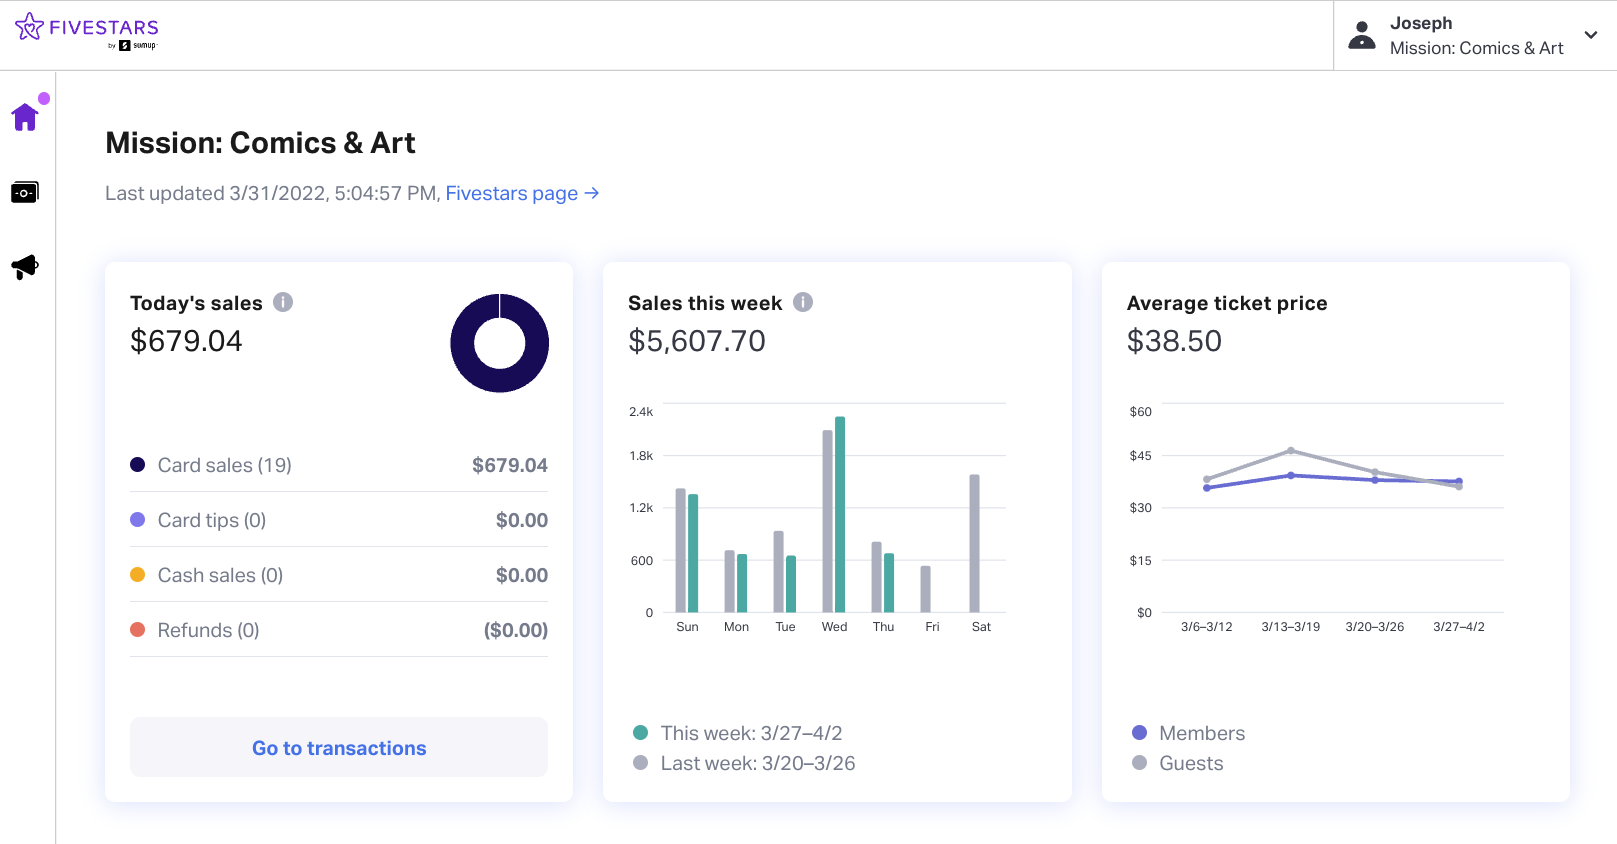Open the transactions wallet icon in sidebar

tap(25, 192)
